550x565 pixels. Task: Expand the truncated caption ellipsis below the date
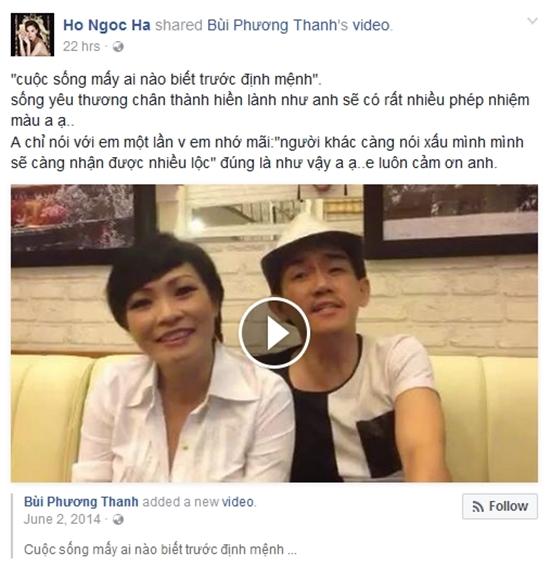coord(292,550)
